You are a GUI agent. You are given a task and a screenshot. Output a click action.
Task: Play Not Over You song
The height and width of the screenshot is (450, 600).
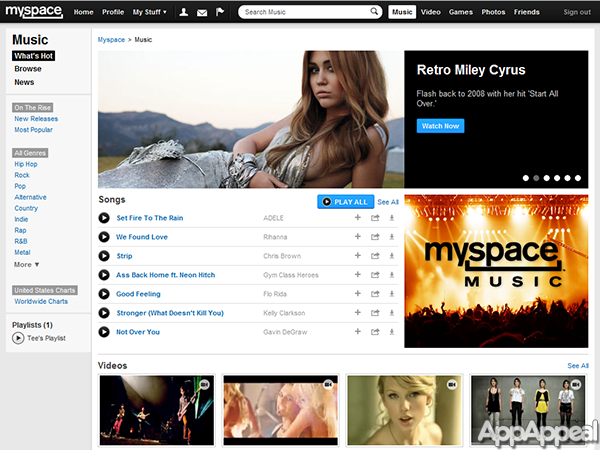[x=104, y=332]
